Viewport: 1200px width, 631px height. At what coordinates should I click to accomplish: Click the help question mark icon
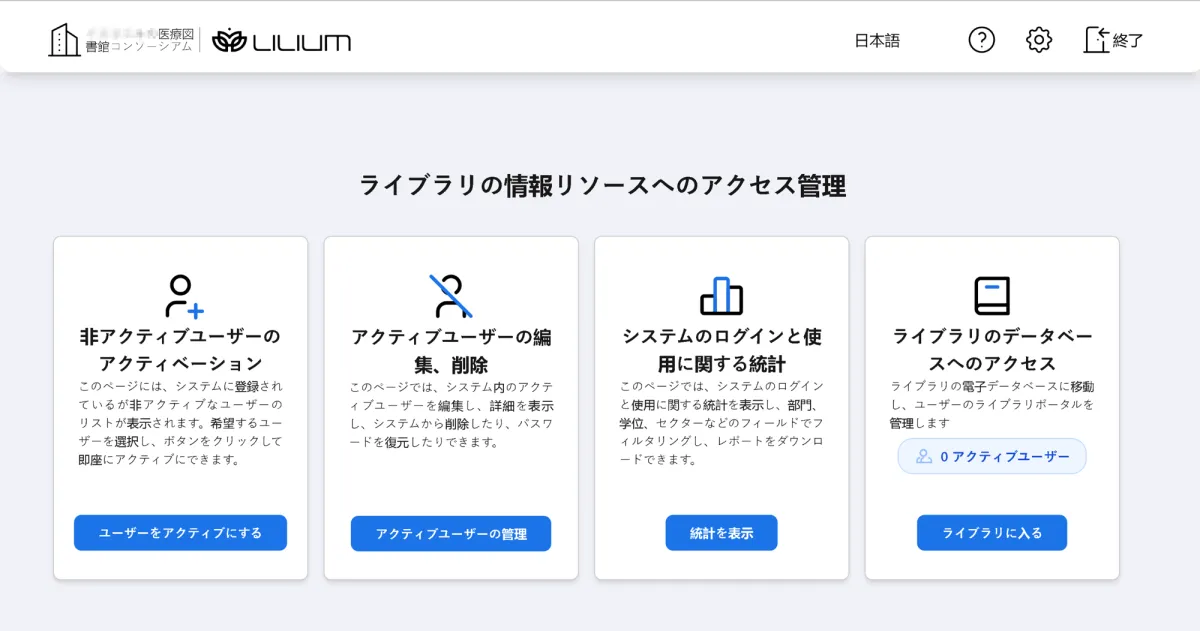(982, 40)
